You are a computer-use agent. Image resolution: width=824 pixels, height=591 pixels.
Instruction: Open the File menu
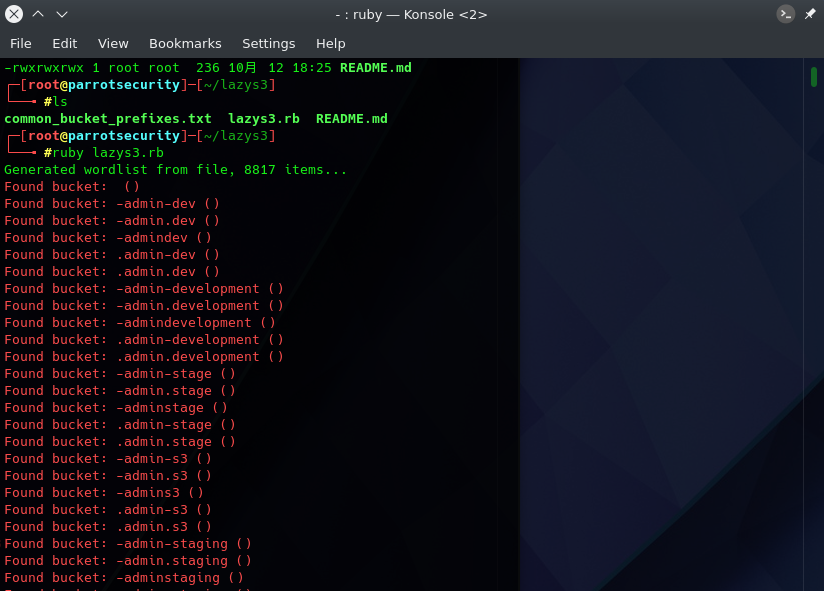pyautogui.click(x=21, y=44)
